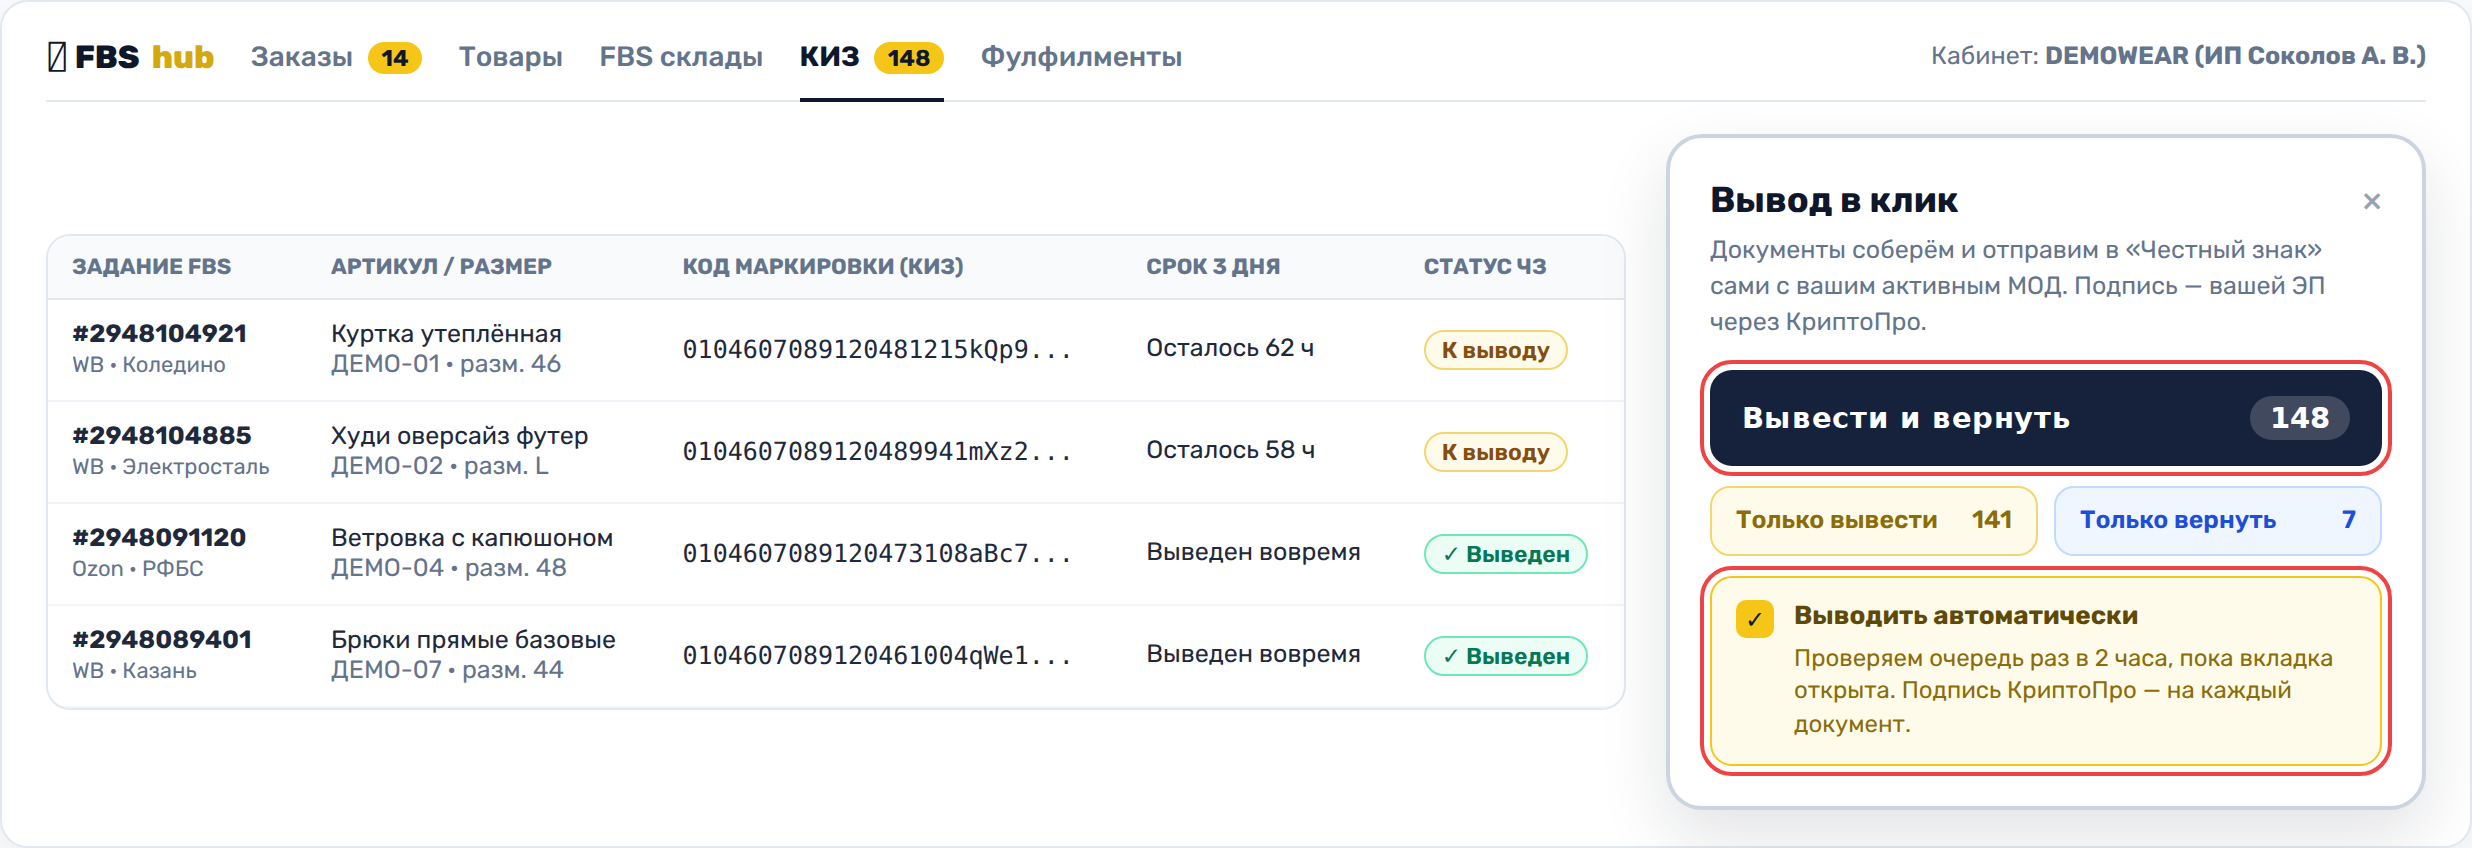The image size is (2472, 848).
Task: Click the Вывести и вернуть button
Action: [2046, 418]
